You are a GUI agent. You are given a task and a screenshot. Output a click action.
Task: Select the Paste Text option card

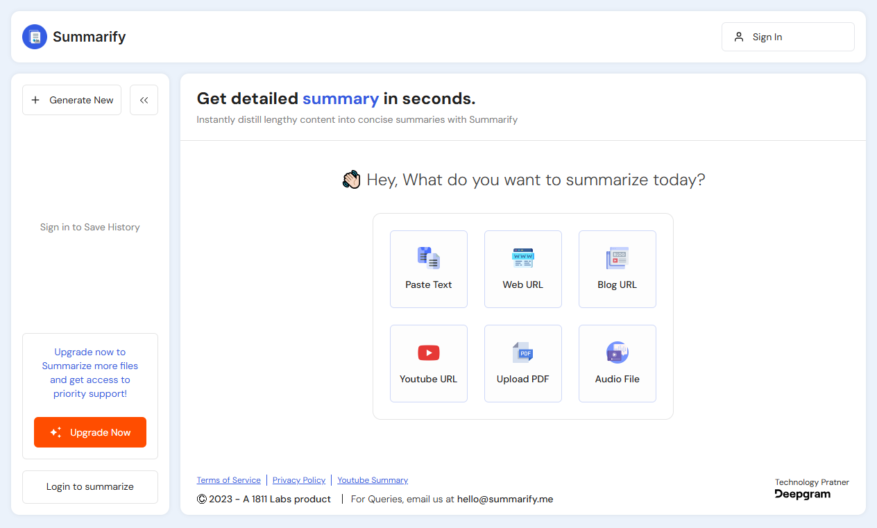[428, 269]
